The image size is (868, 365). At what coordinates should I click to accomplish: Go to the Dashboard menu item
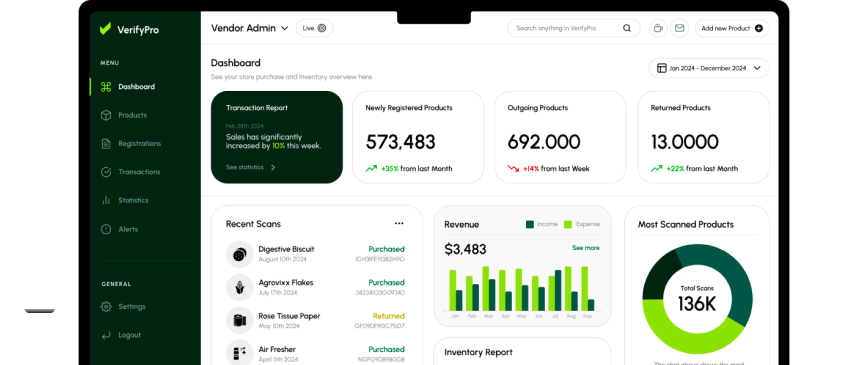(136, 87)
